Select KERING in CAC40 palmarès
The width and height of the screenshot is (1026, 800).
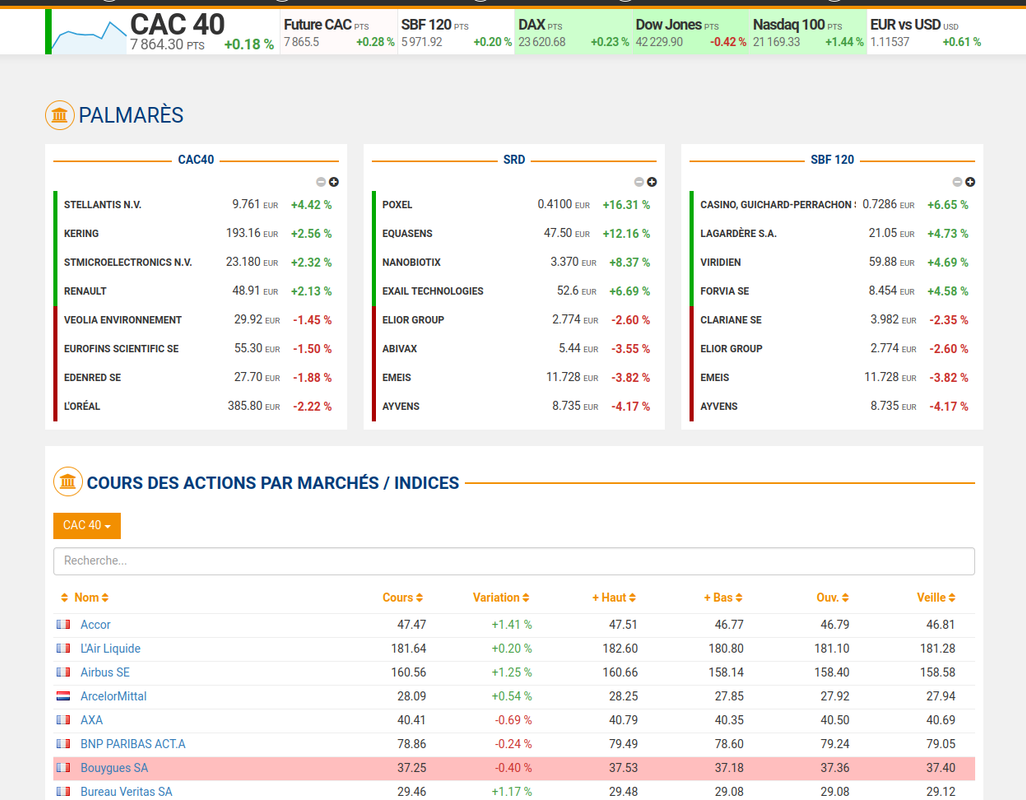pyautogui.click(x=81, y=234)
